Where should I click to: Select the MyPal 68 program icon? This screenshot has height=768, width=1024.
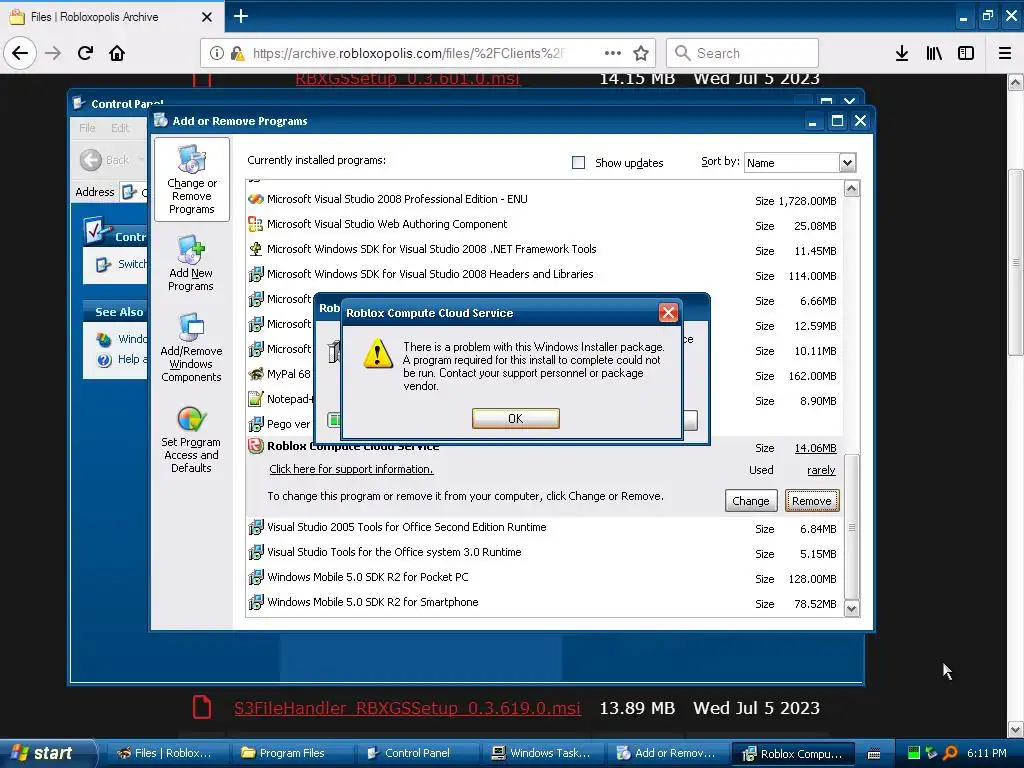pos(255,374)
